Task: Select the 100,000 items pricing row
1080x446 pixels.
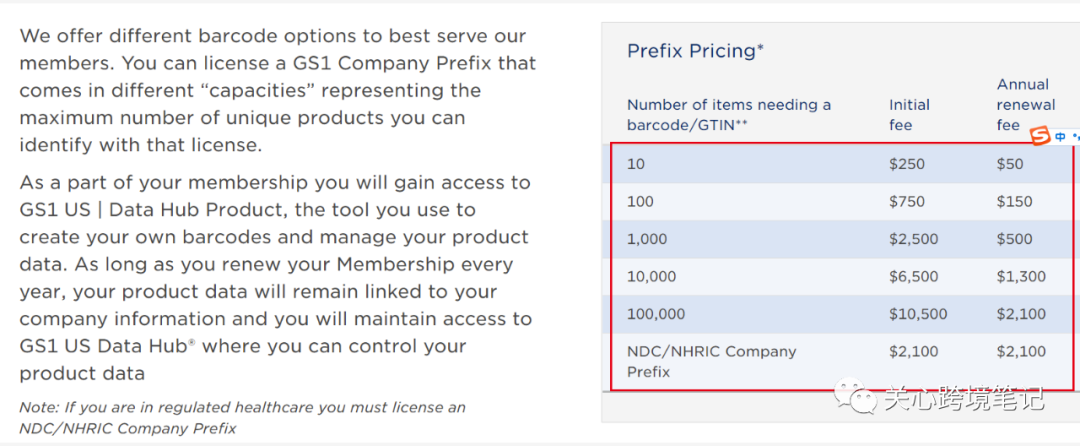Action: point(842,315)
